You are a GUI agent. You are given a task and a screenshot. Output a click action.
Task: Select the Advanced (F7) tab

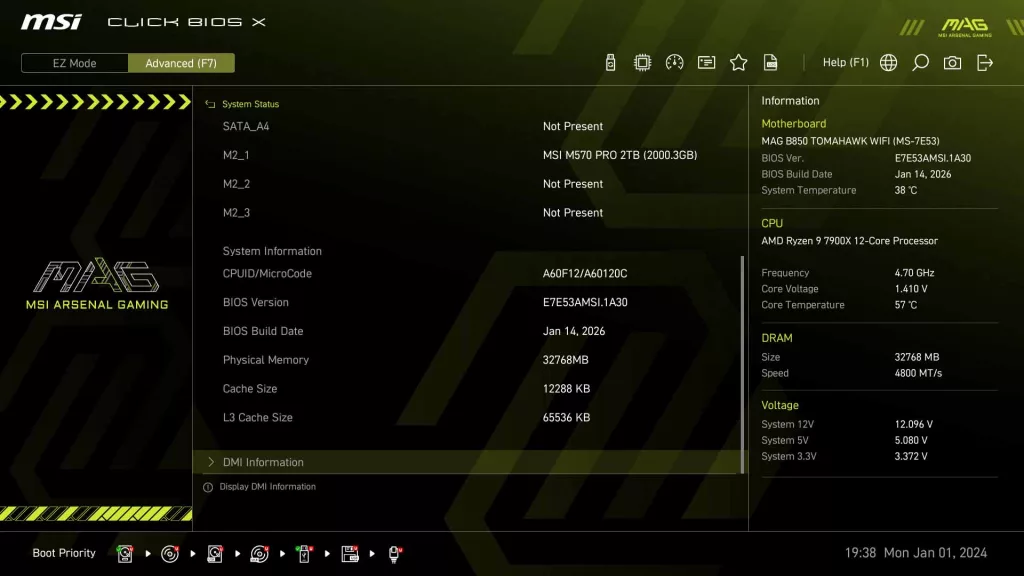(x=181, y=62)
